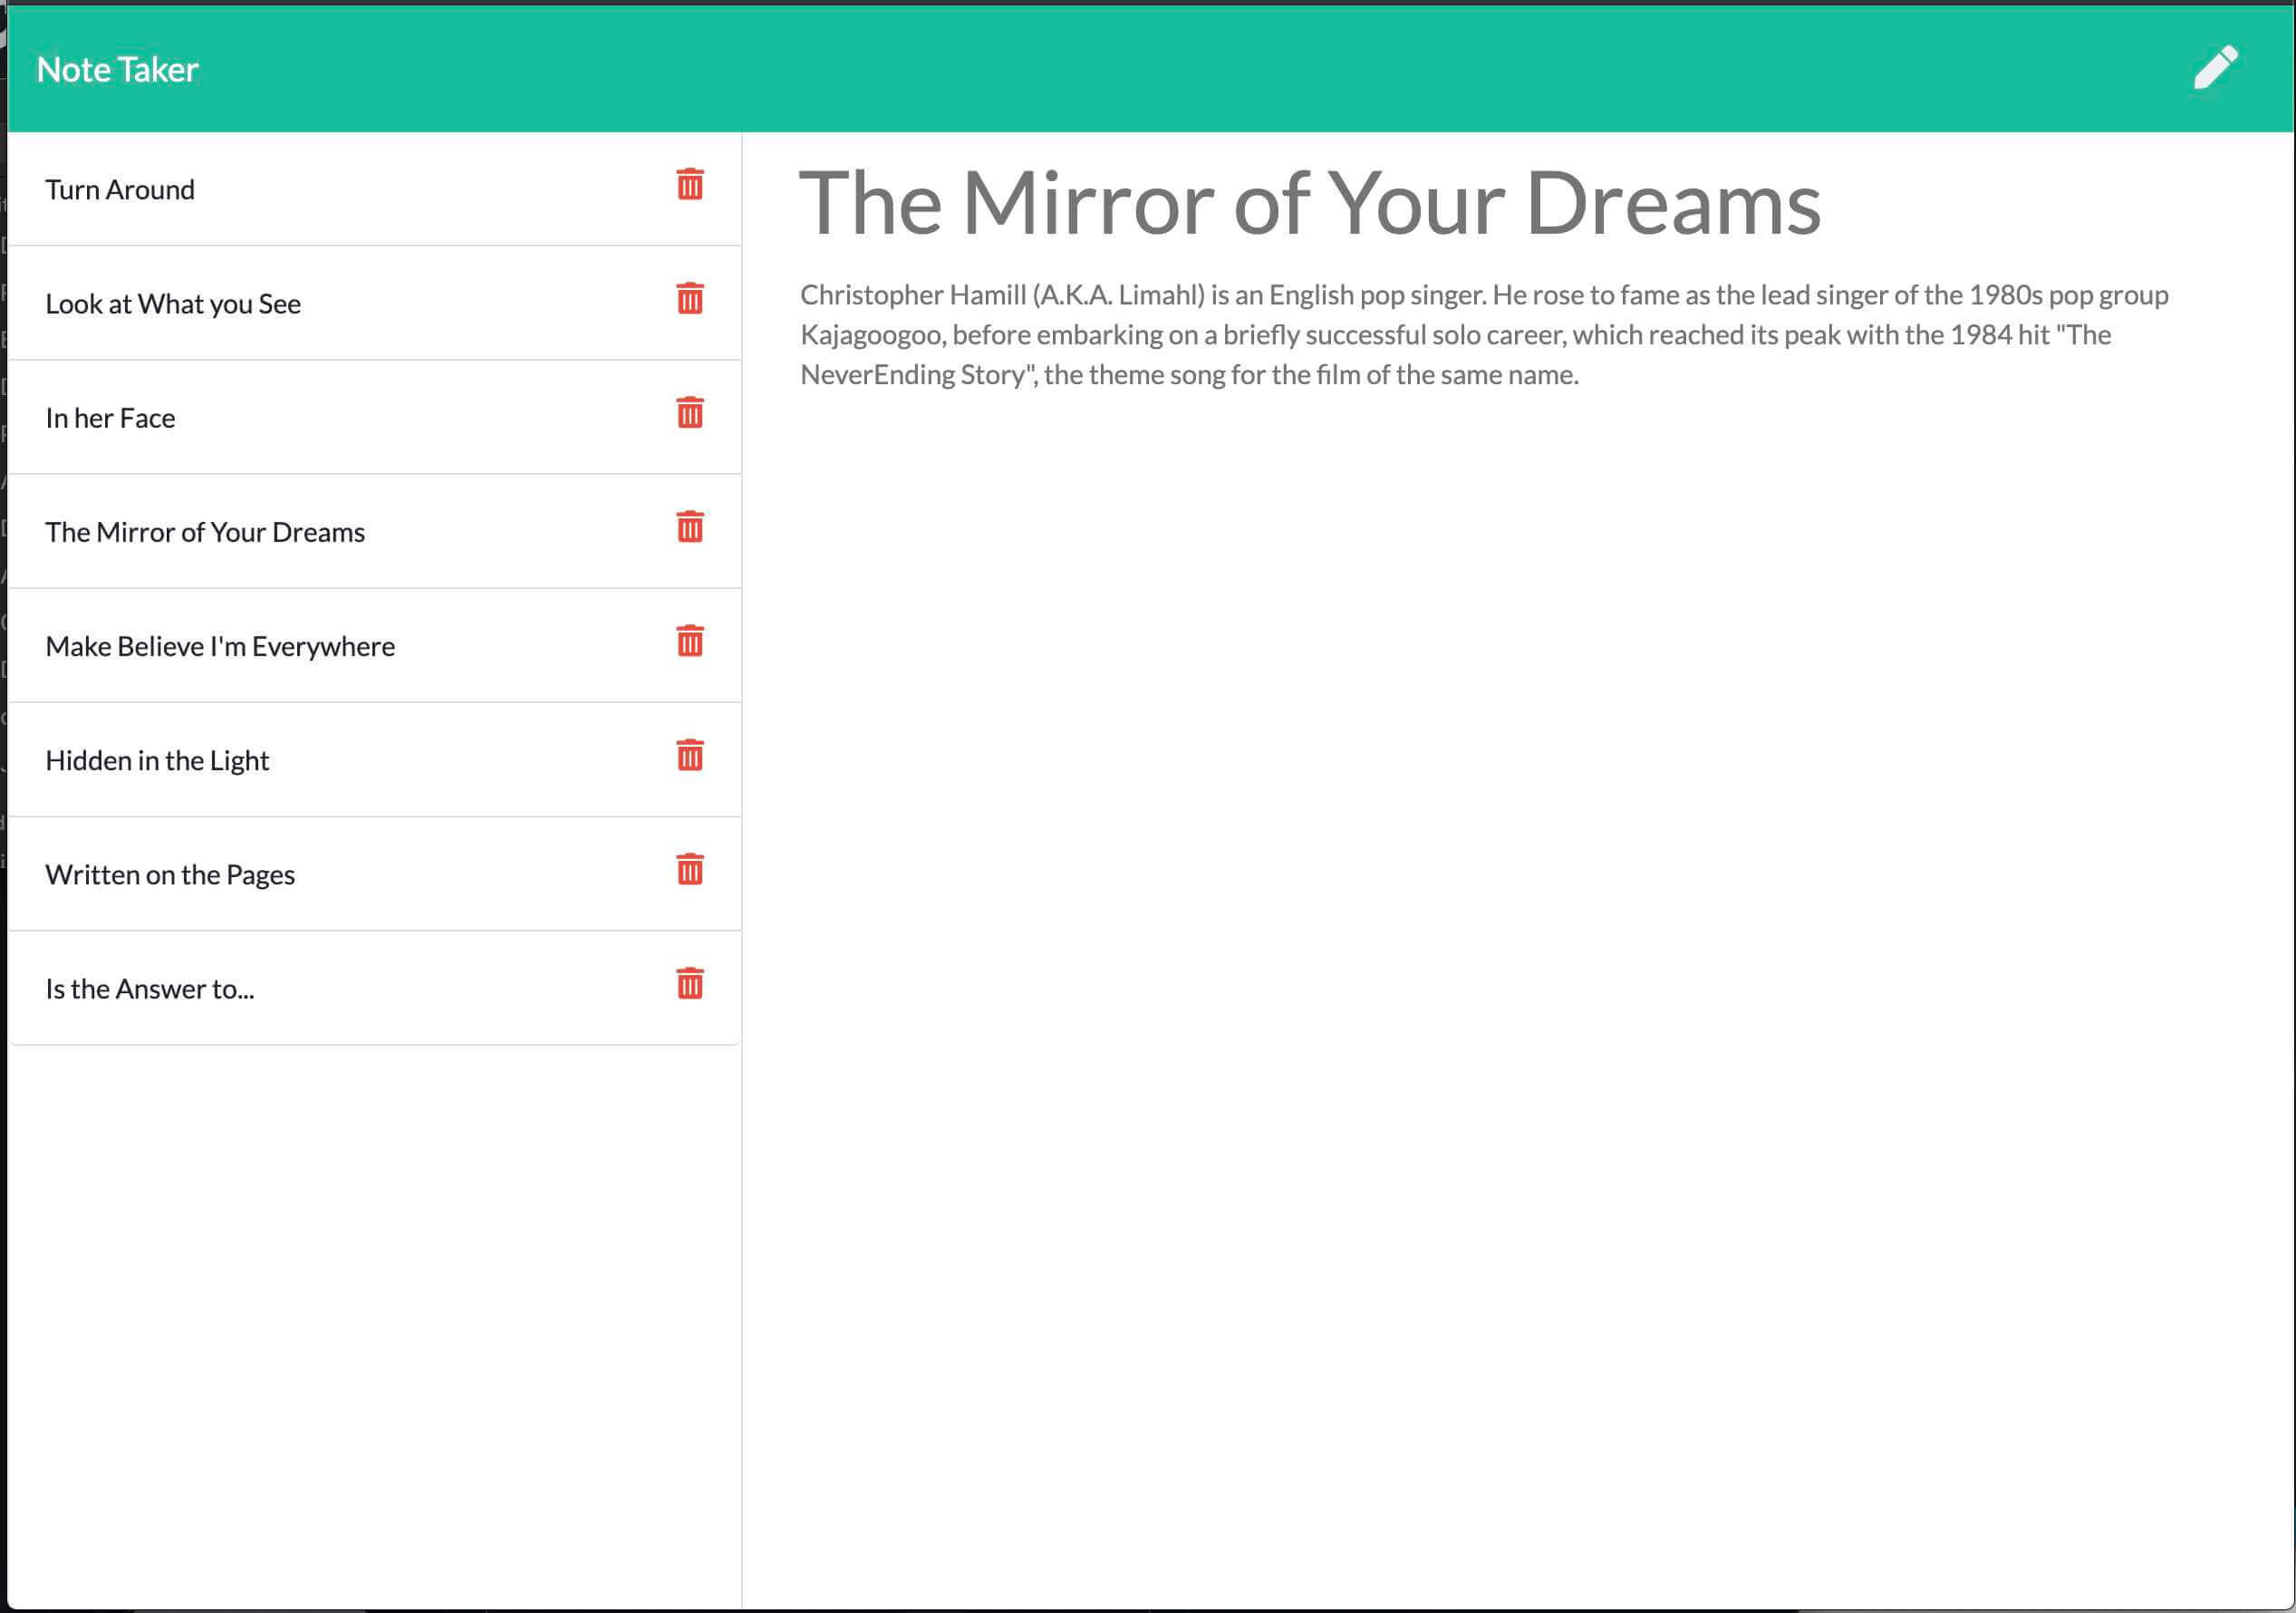Image resolution: width=2296 pixels, height=1613 pixels.
Task: Delete The Mirror of Your Dreams note
Action: click(690, 527)
